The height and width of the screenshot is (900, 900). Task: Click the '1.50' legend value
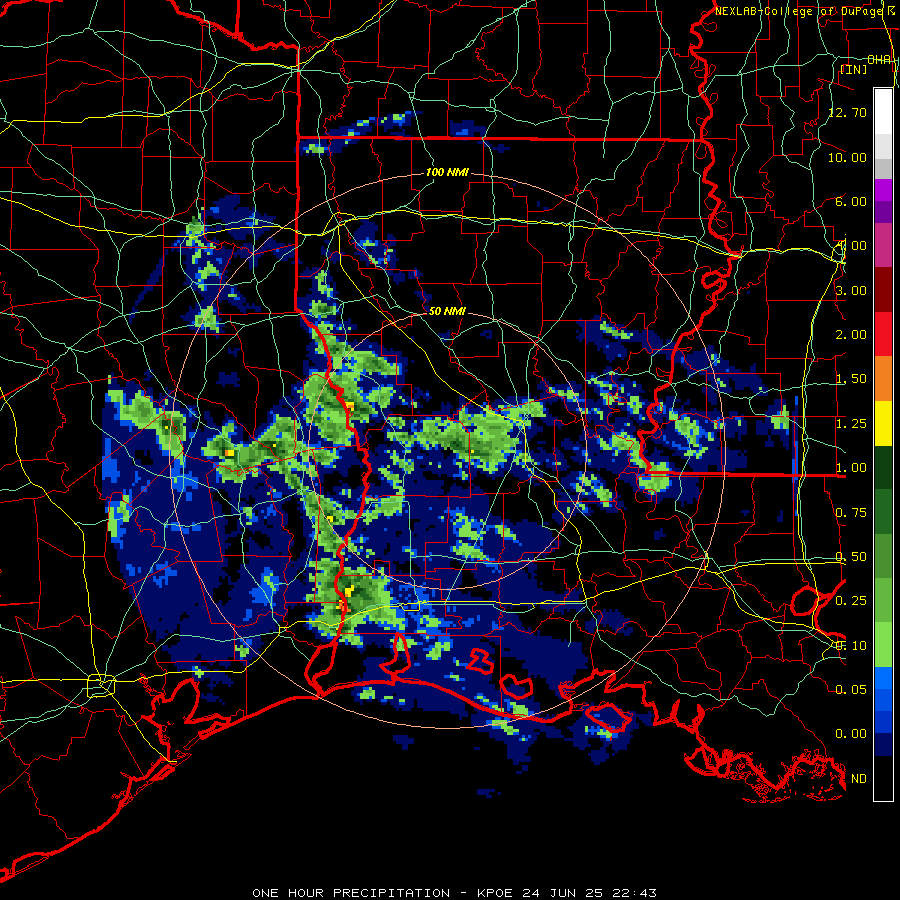pyautogui.click(x=851, y=379)
